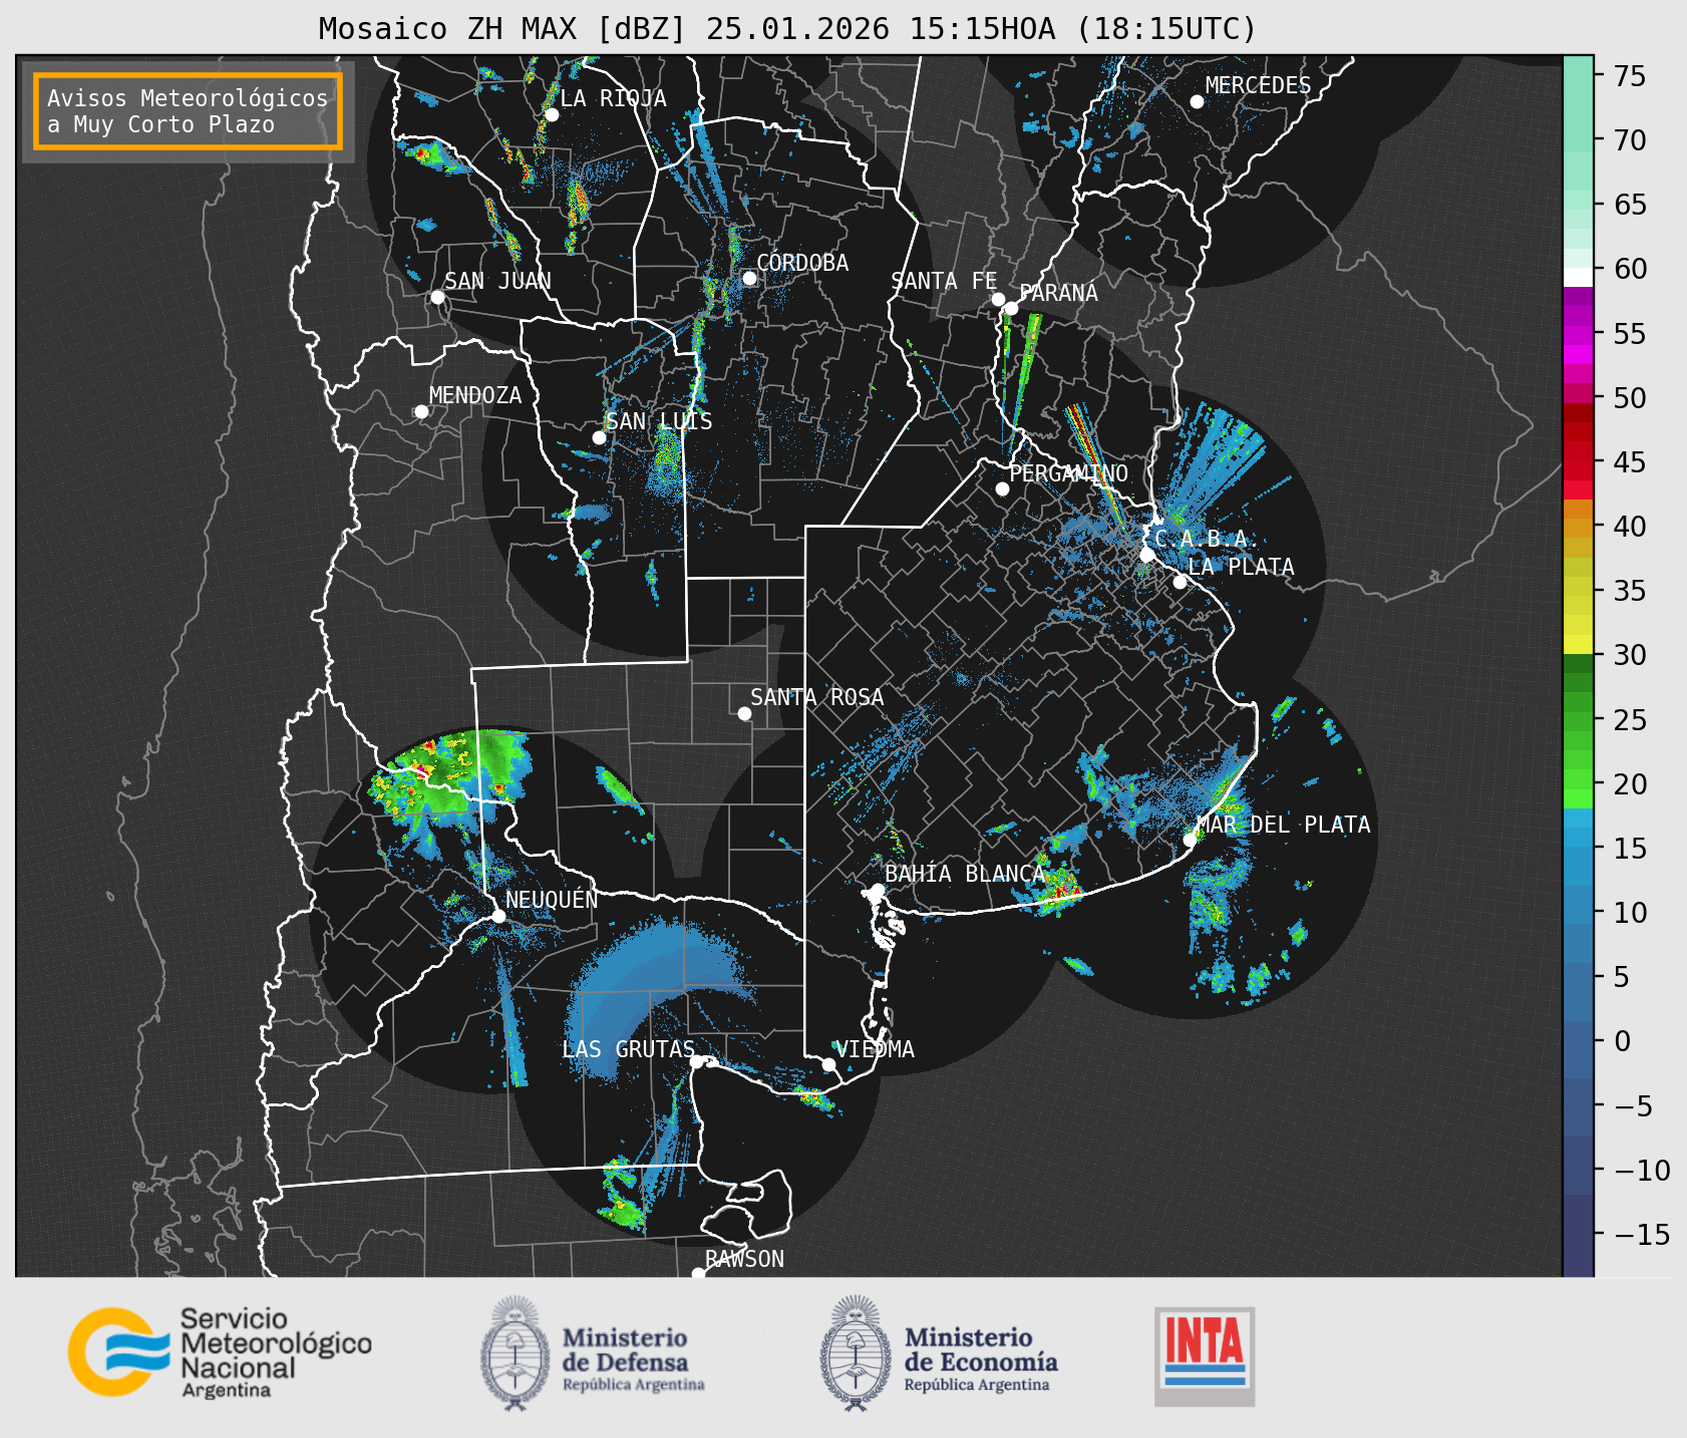Screen dimensions: 1687x1438
Task: Click the RAWSON city label
Action: point(744,1259)
